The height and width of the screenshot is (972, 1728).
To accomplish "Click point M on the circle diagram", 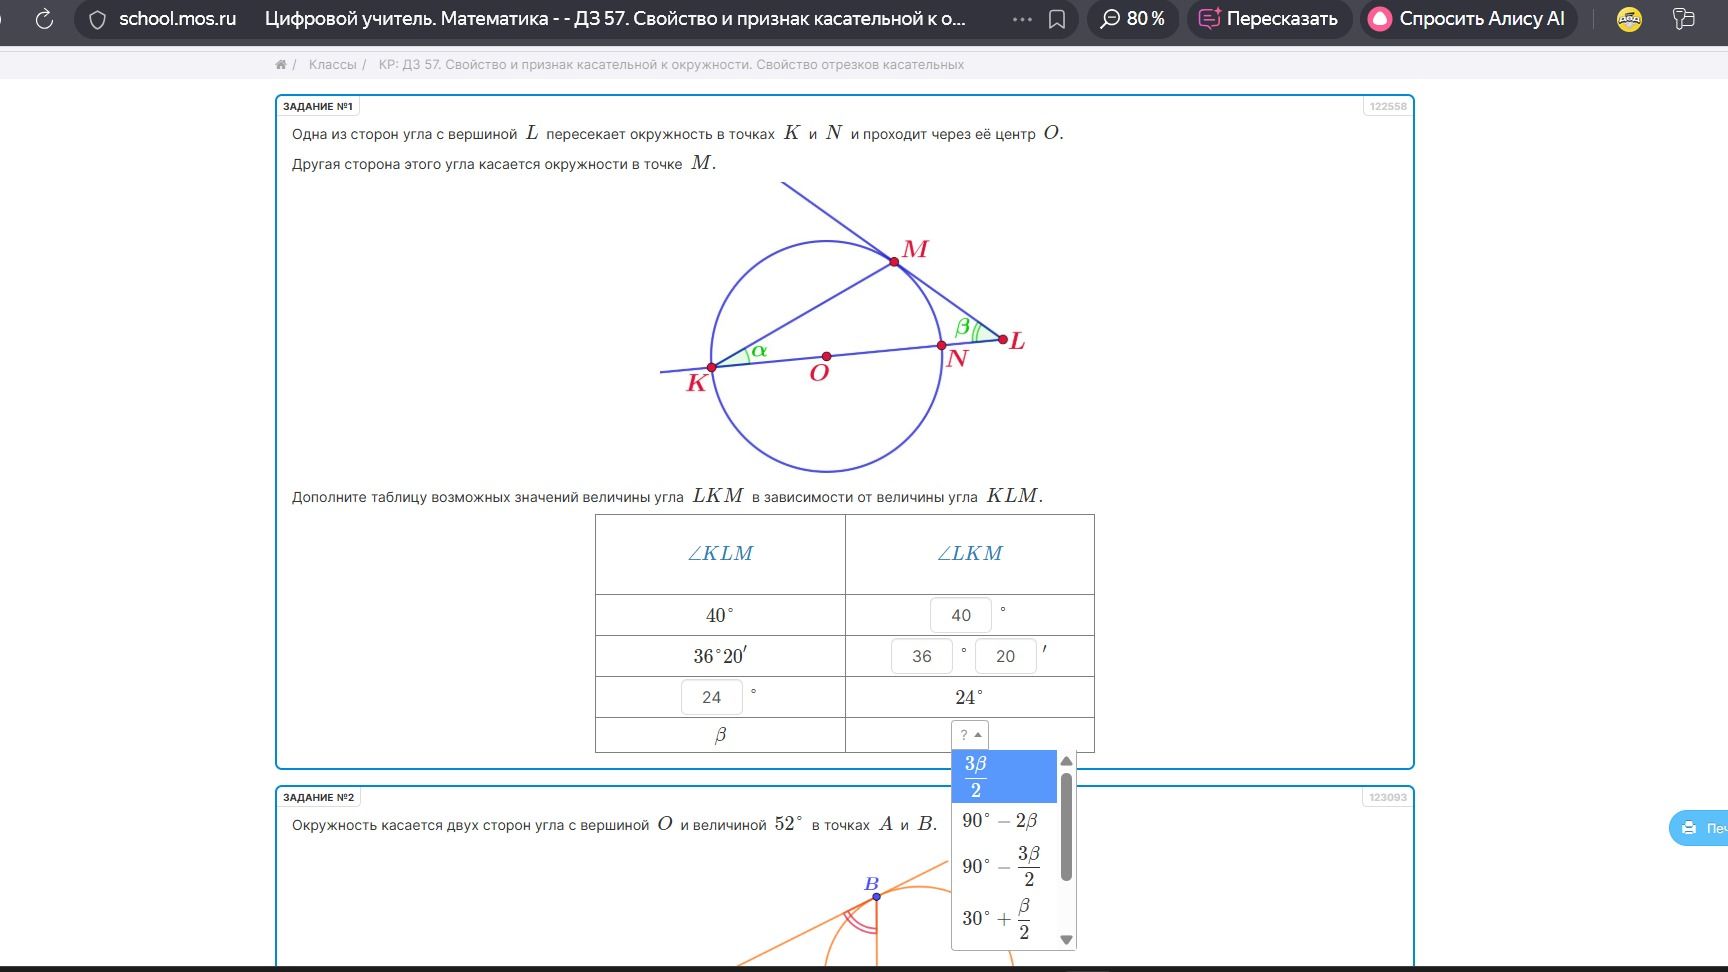I will 894,262.
